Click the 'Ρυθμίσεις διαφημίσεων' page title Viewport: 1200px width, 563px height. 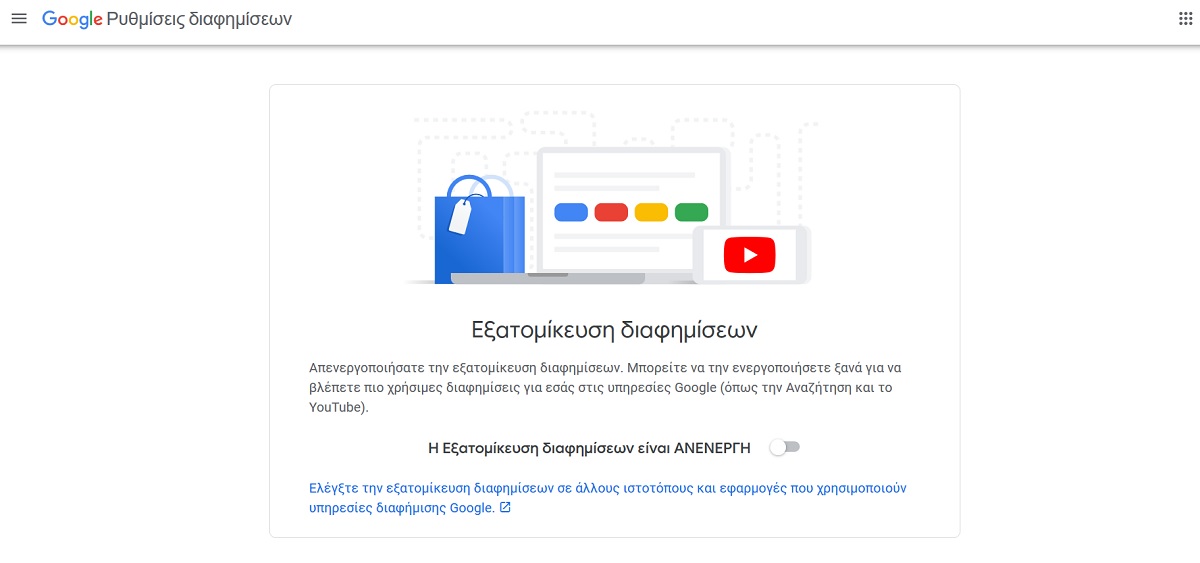(199, 19)
